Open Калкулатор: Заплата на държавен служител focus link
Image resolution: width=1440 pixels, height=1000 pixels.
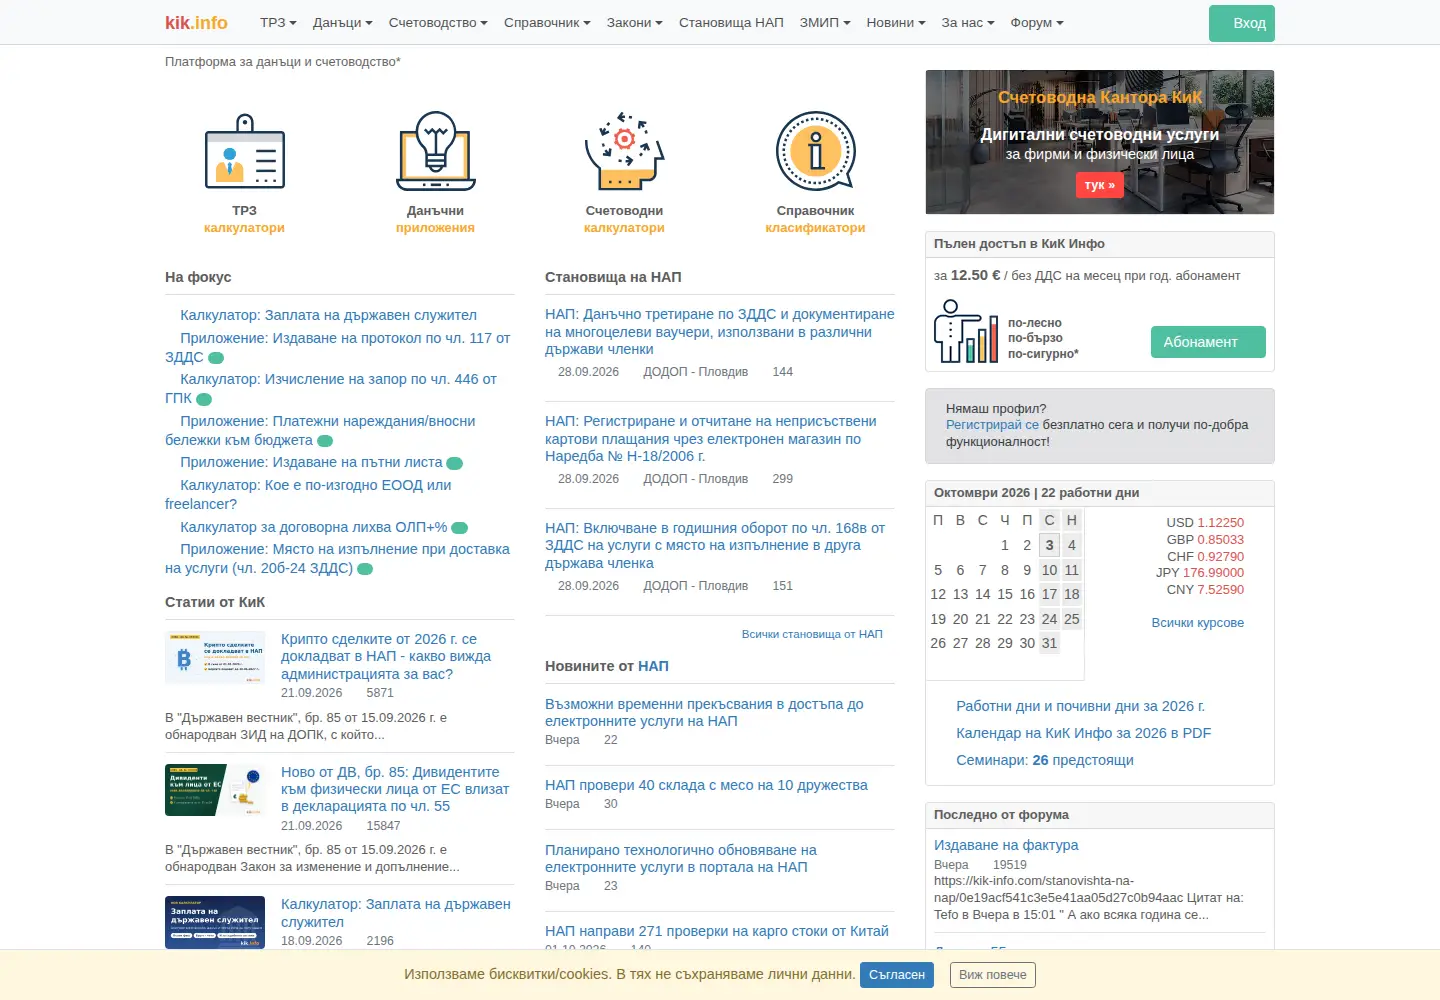coord(328,315)
